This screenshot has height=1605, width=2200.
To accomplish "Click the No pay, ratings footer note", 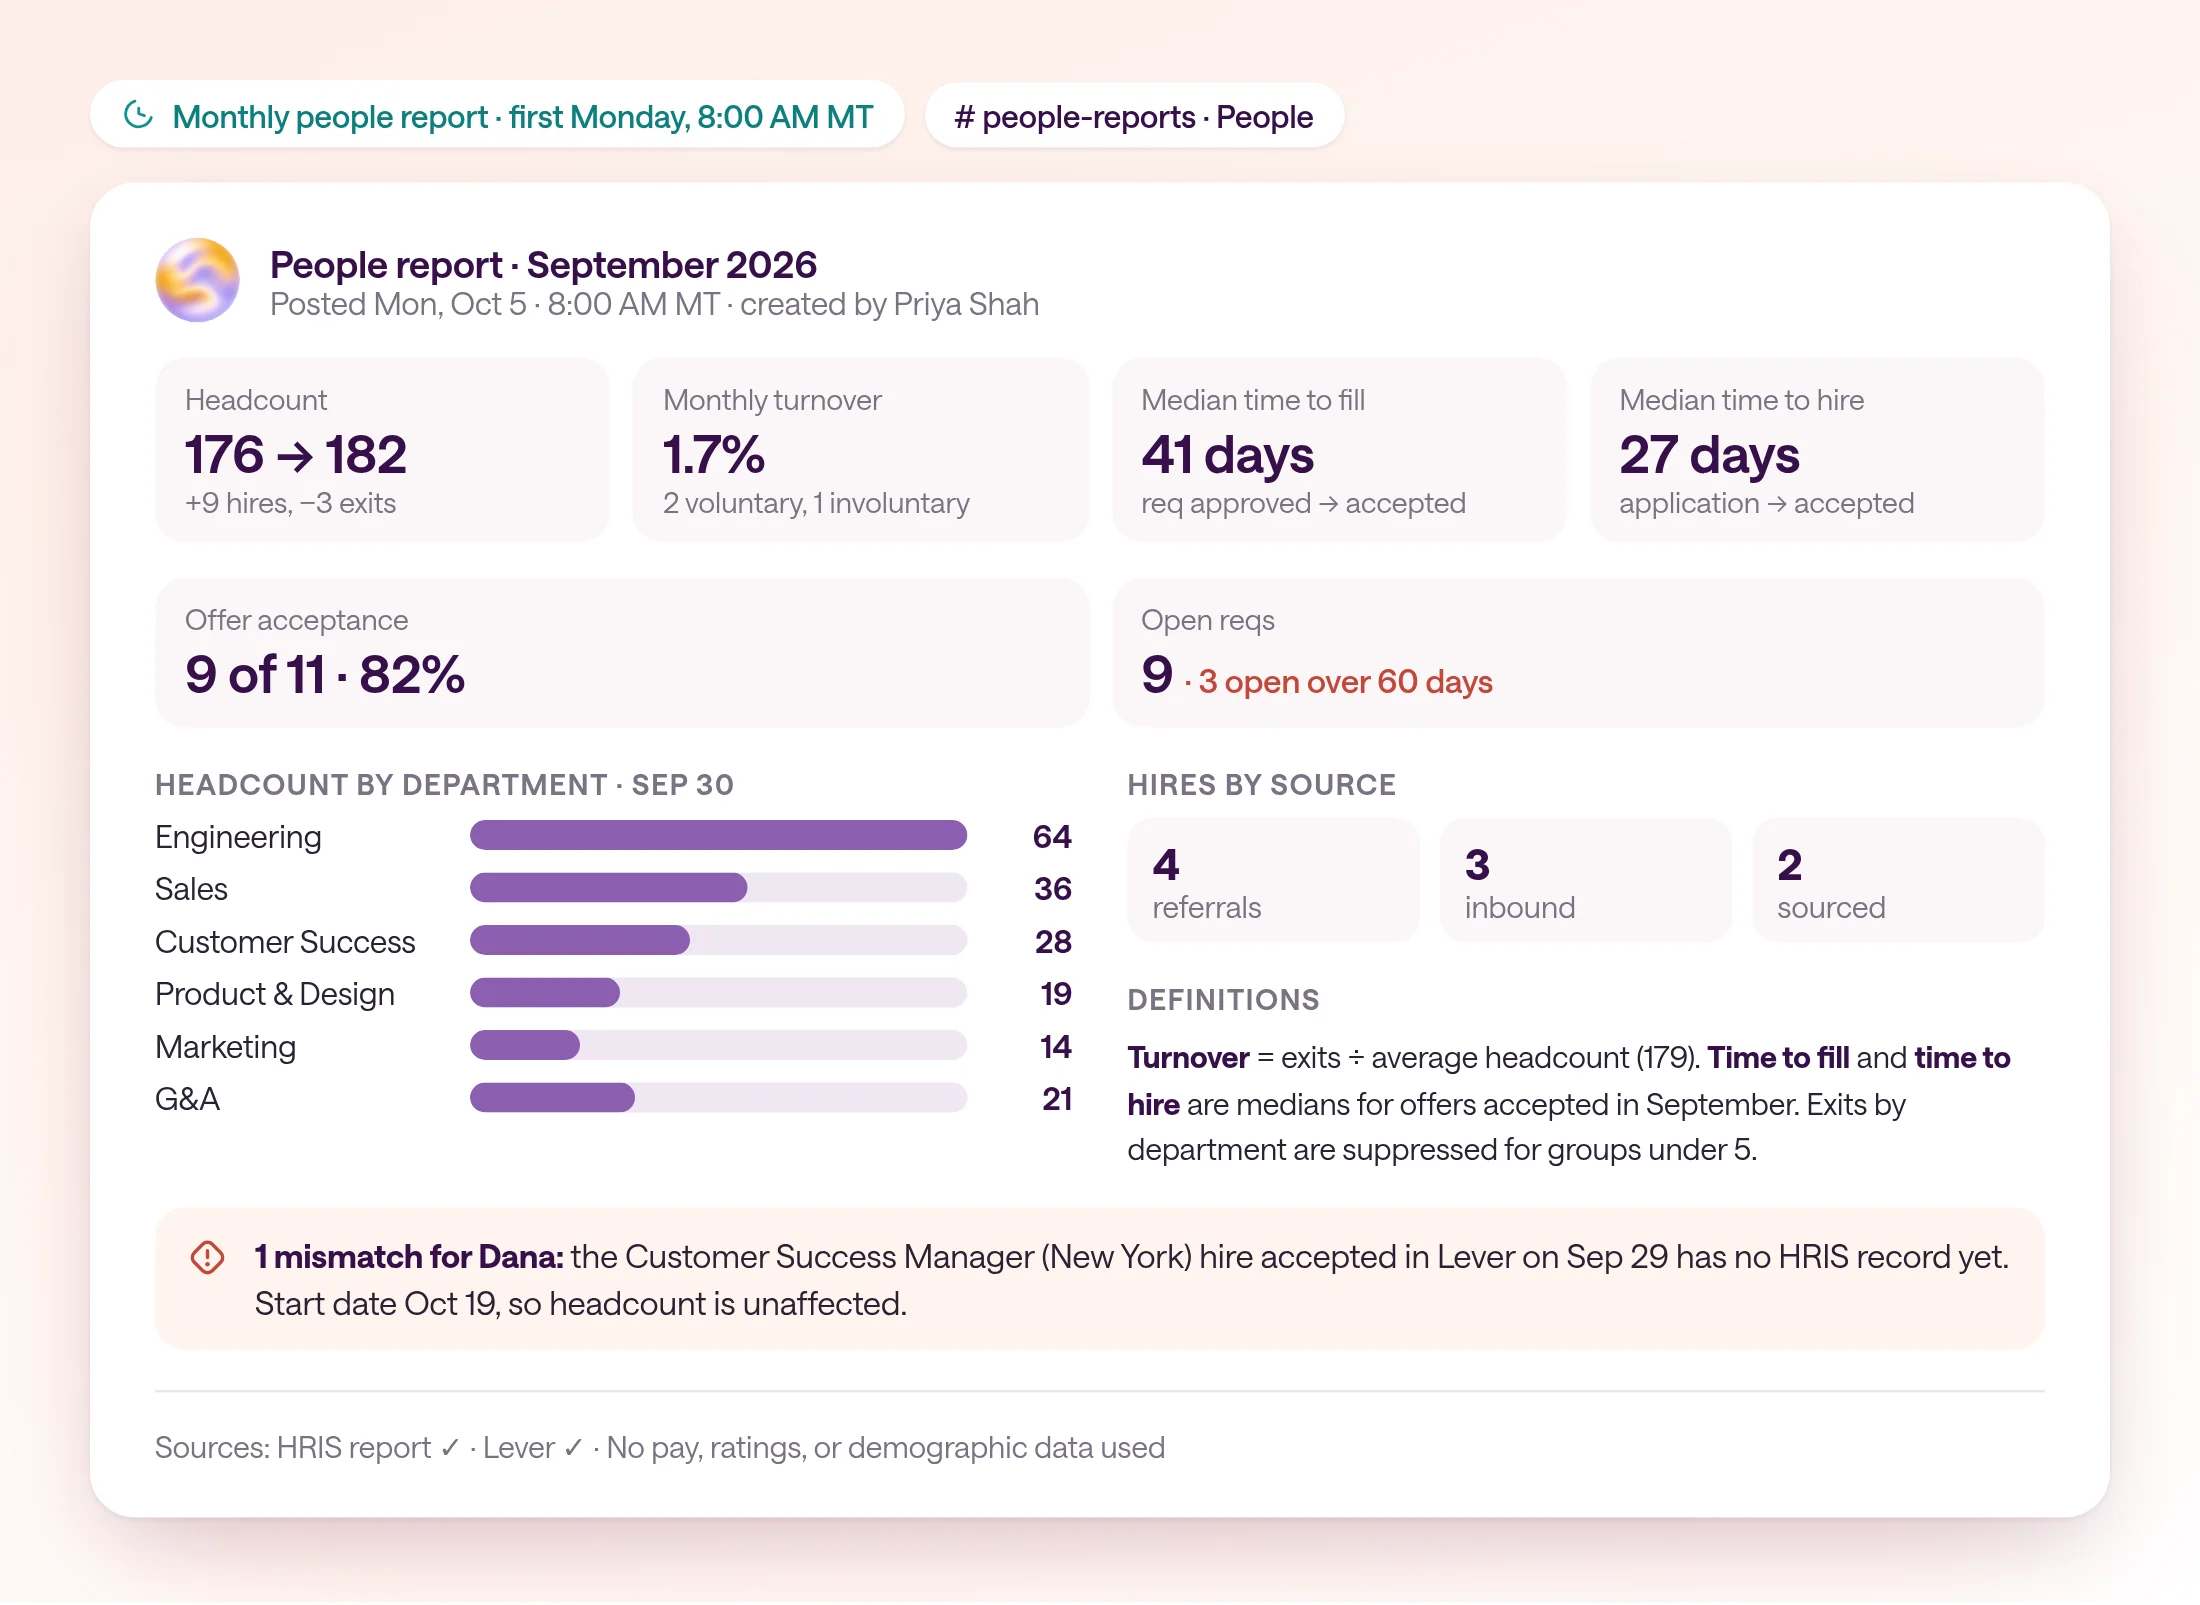I will click(885, 1448).
